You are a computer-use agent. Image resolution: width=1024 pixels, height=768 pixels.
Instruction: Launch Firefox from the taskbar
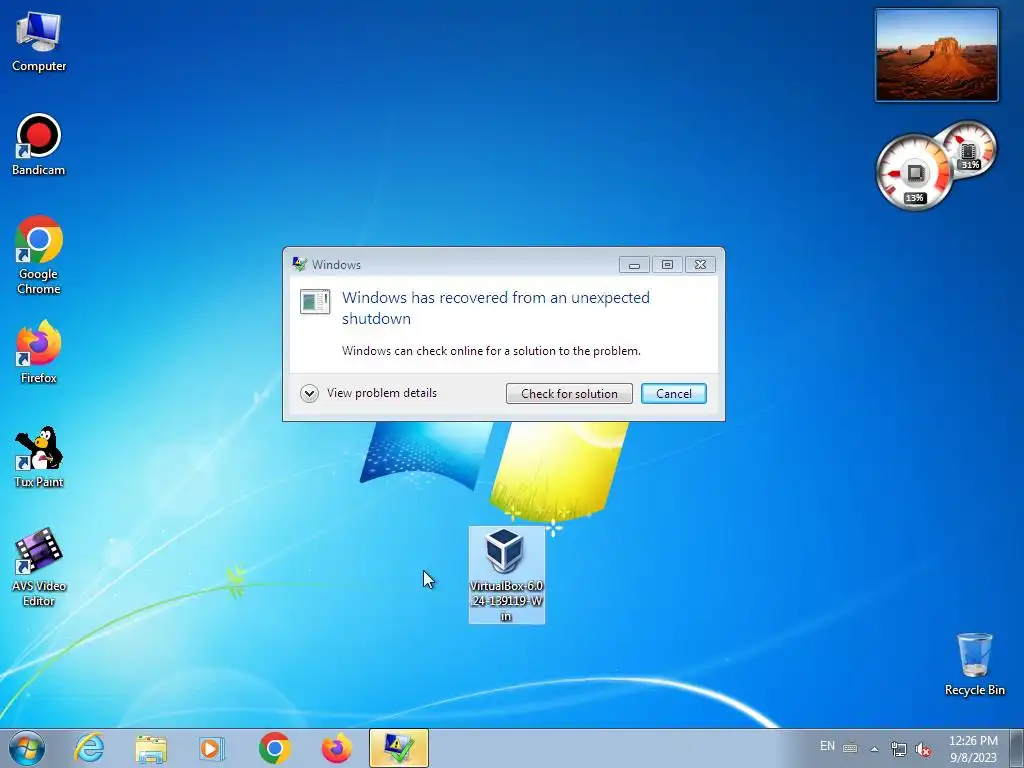point(336,748)
